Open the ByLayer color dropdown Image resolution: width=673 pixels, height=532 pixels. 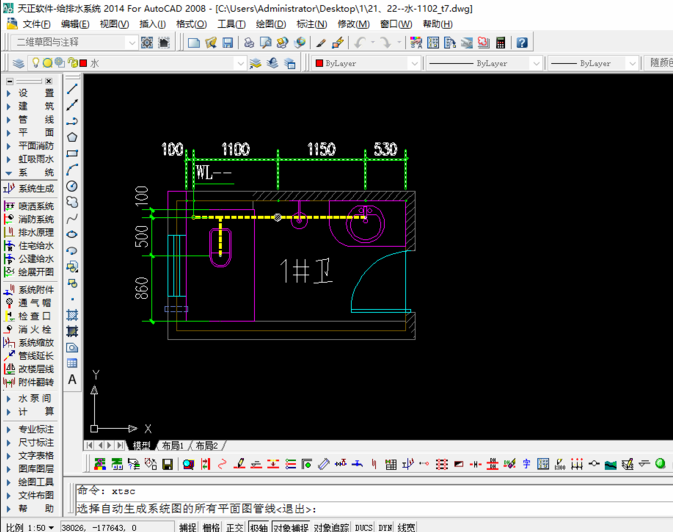[x=366, y=63]
